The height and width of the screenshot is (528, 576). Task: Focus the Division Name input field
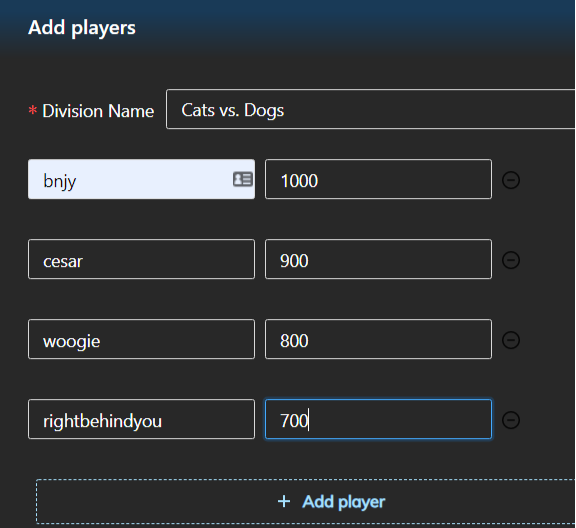[371, 109]
